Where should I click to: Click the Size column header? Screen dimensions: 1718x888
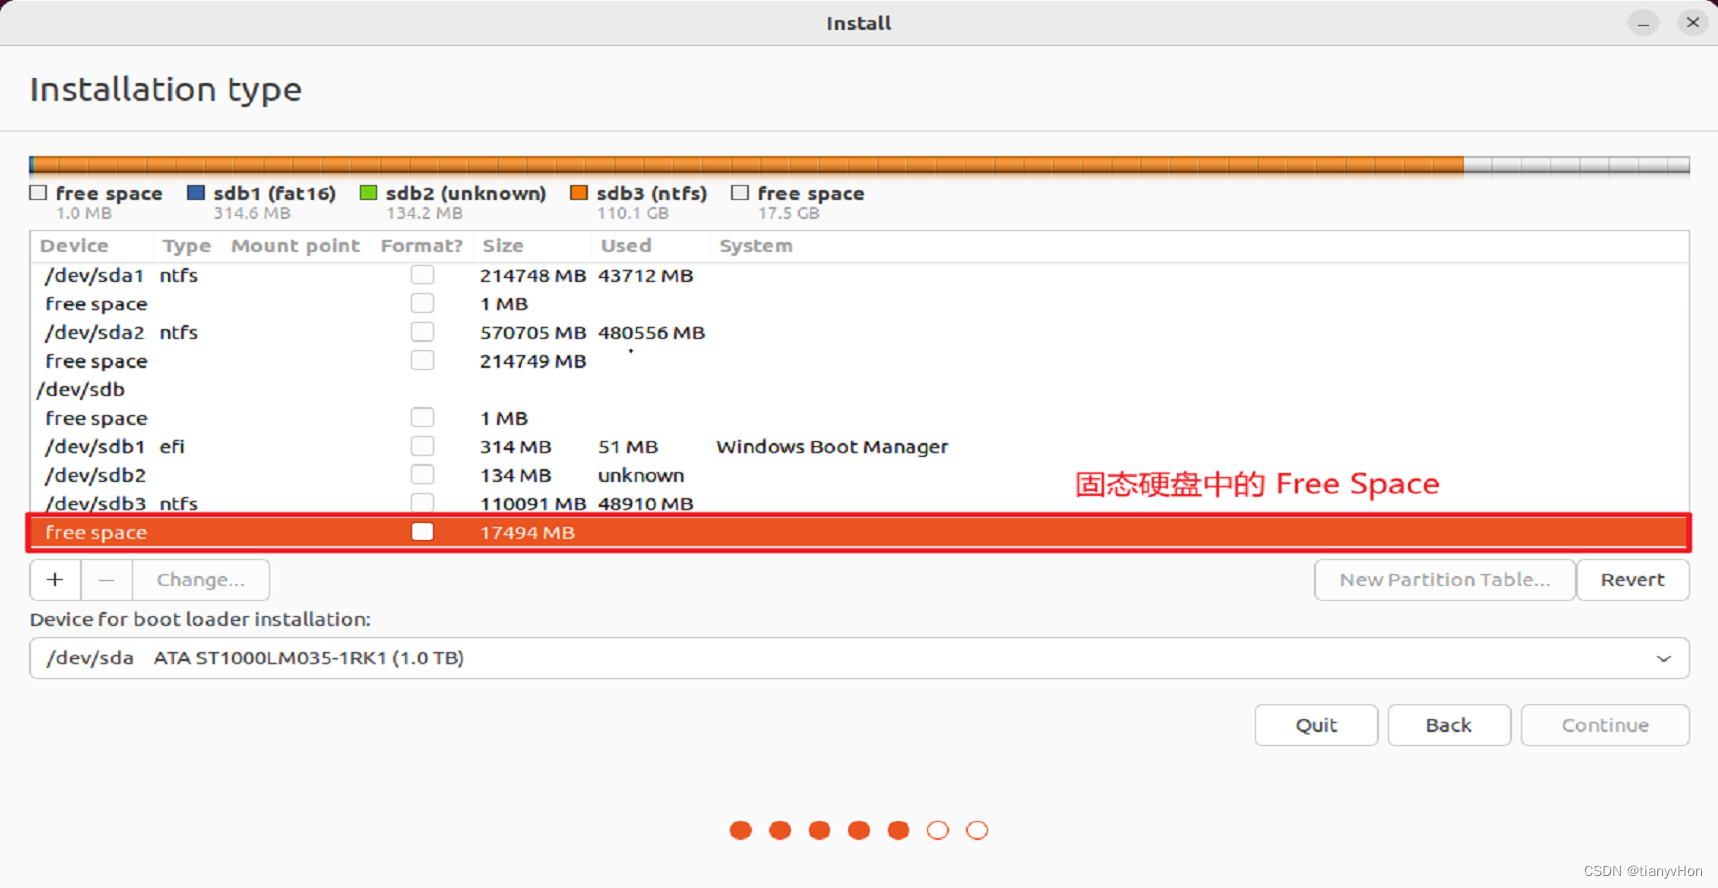point(503,246)
